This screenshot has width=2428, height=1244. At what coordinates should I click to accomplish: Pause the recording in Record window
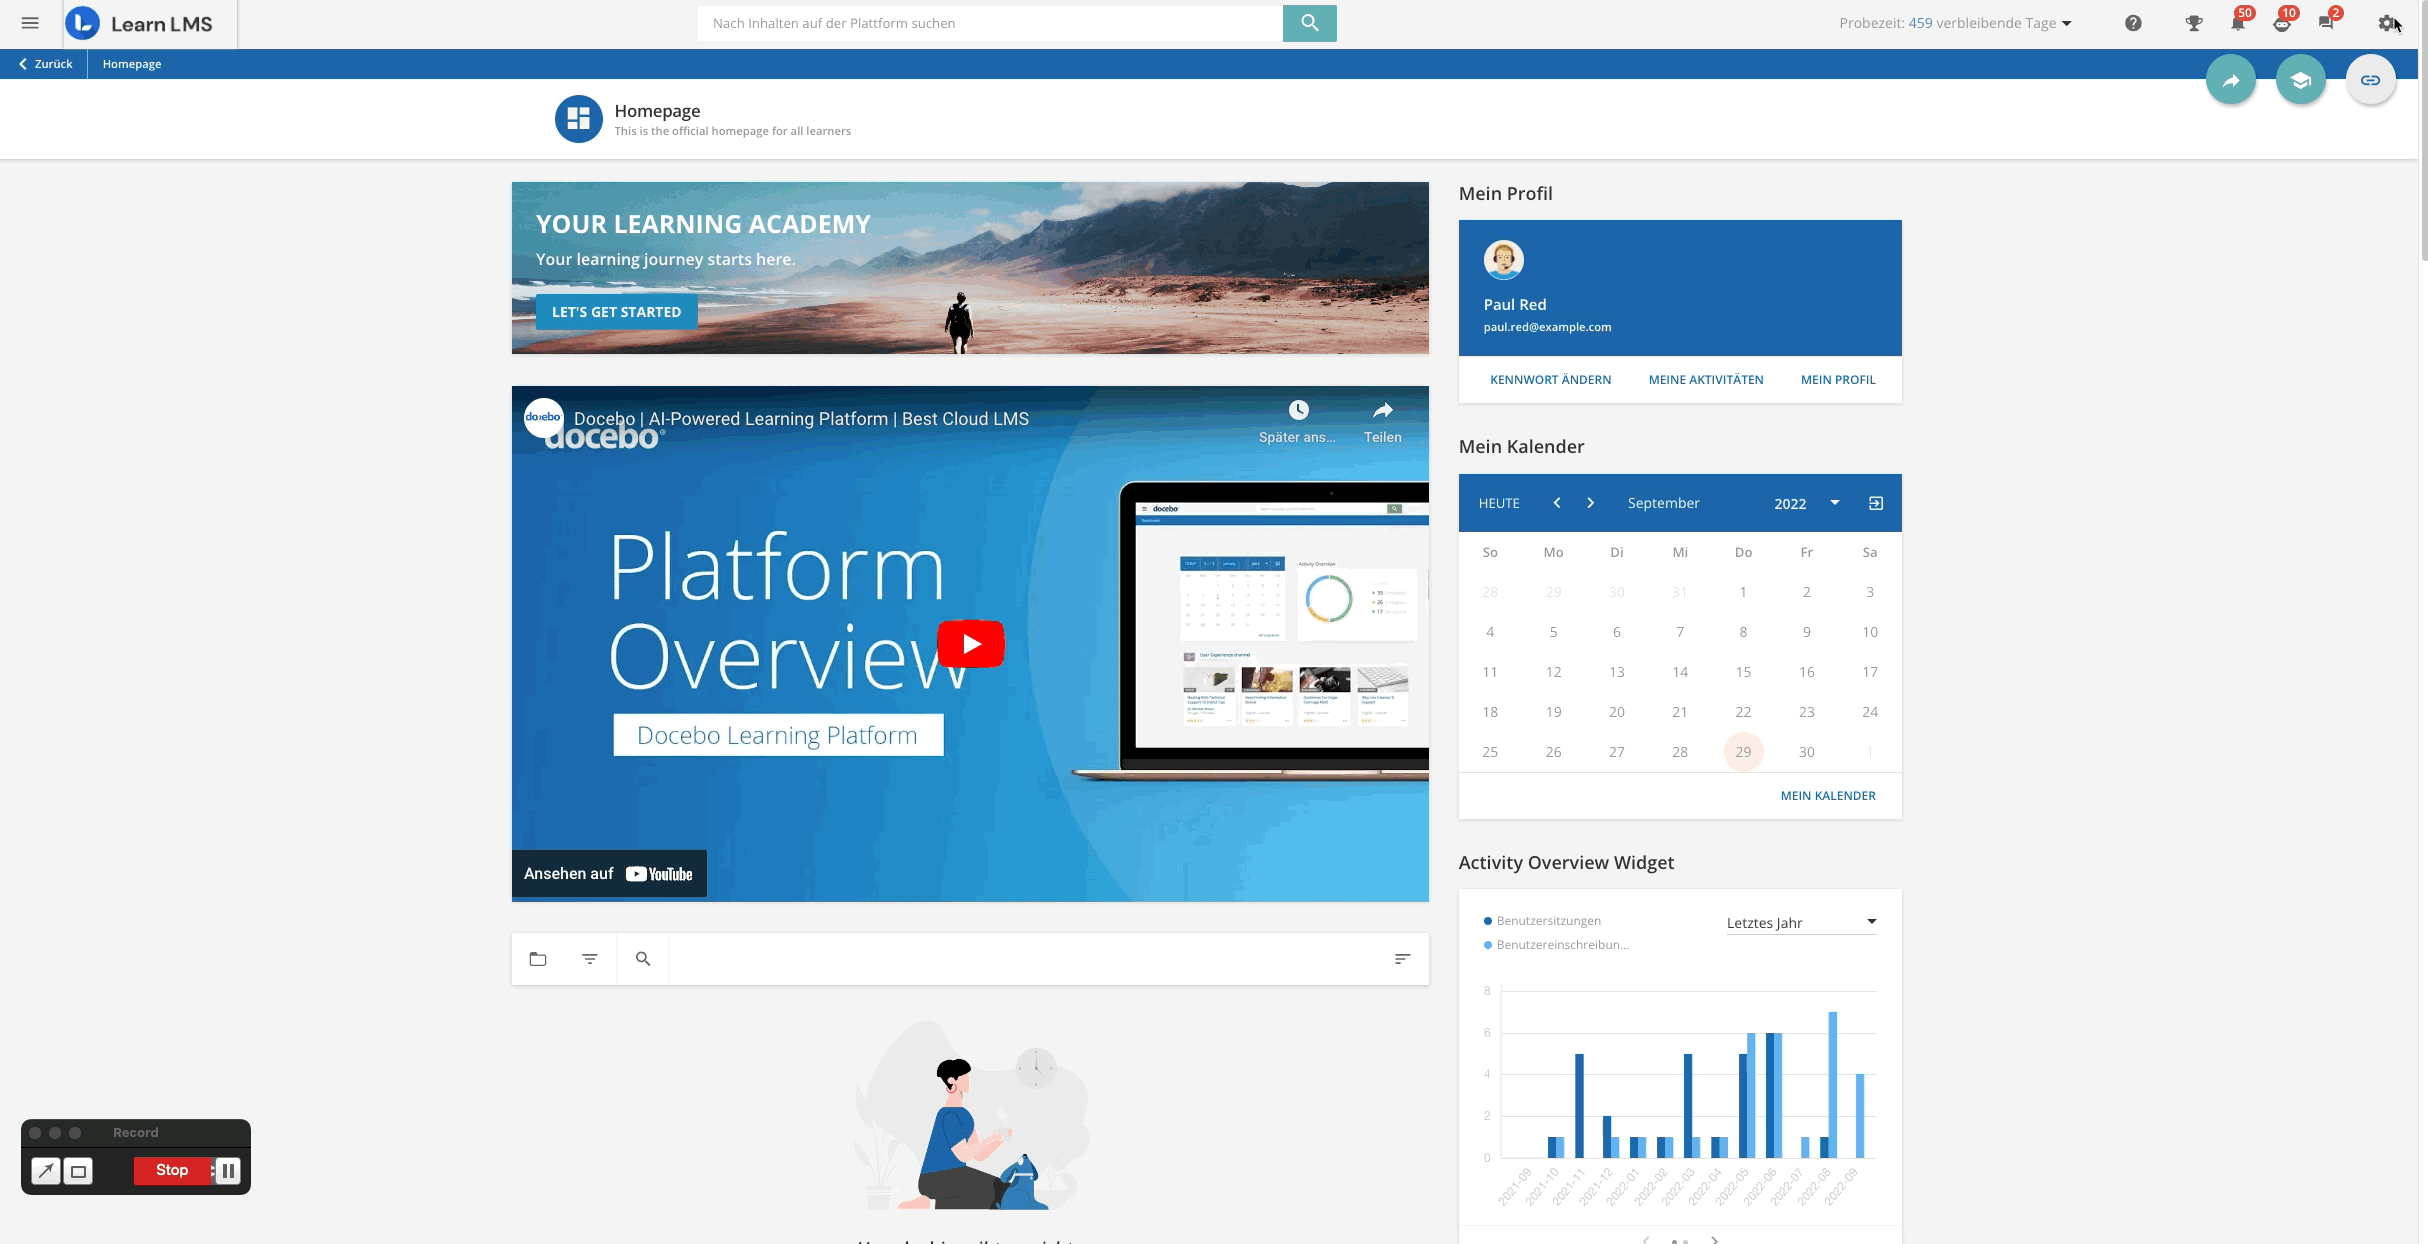[x=228, y=1170]
